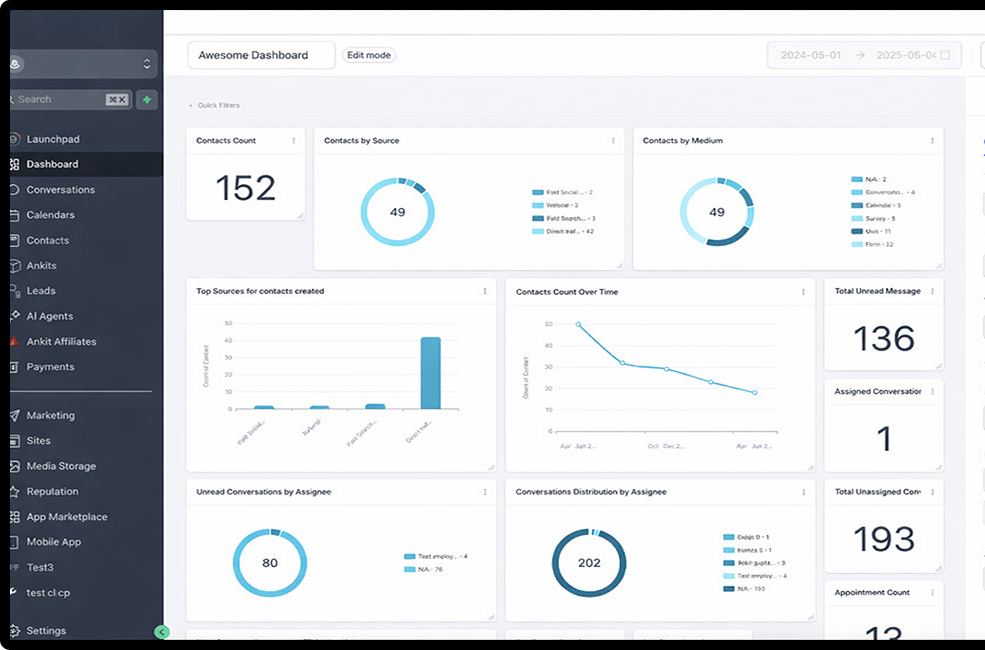Open the App Marketplace link
Screen dimensions: 985x650
(66, 517)
